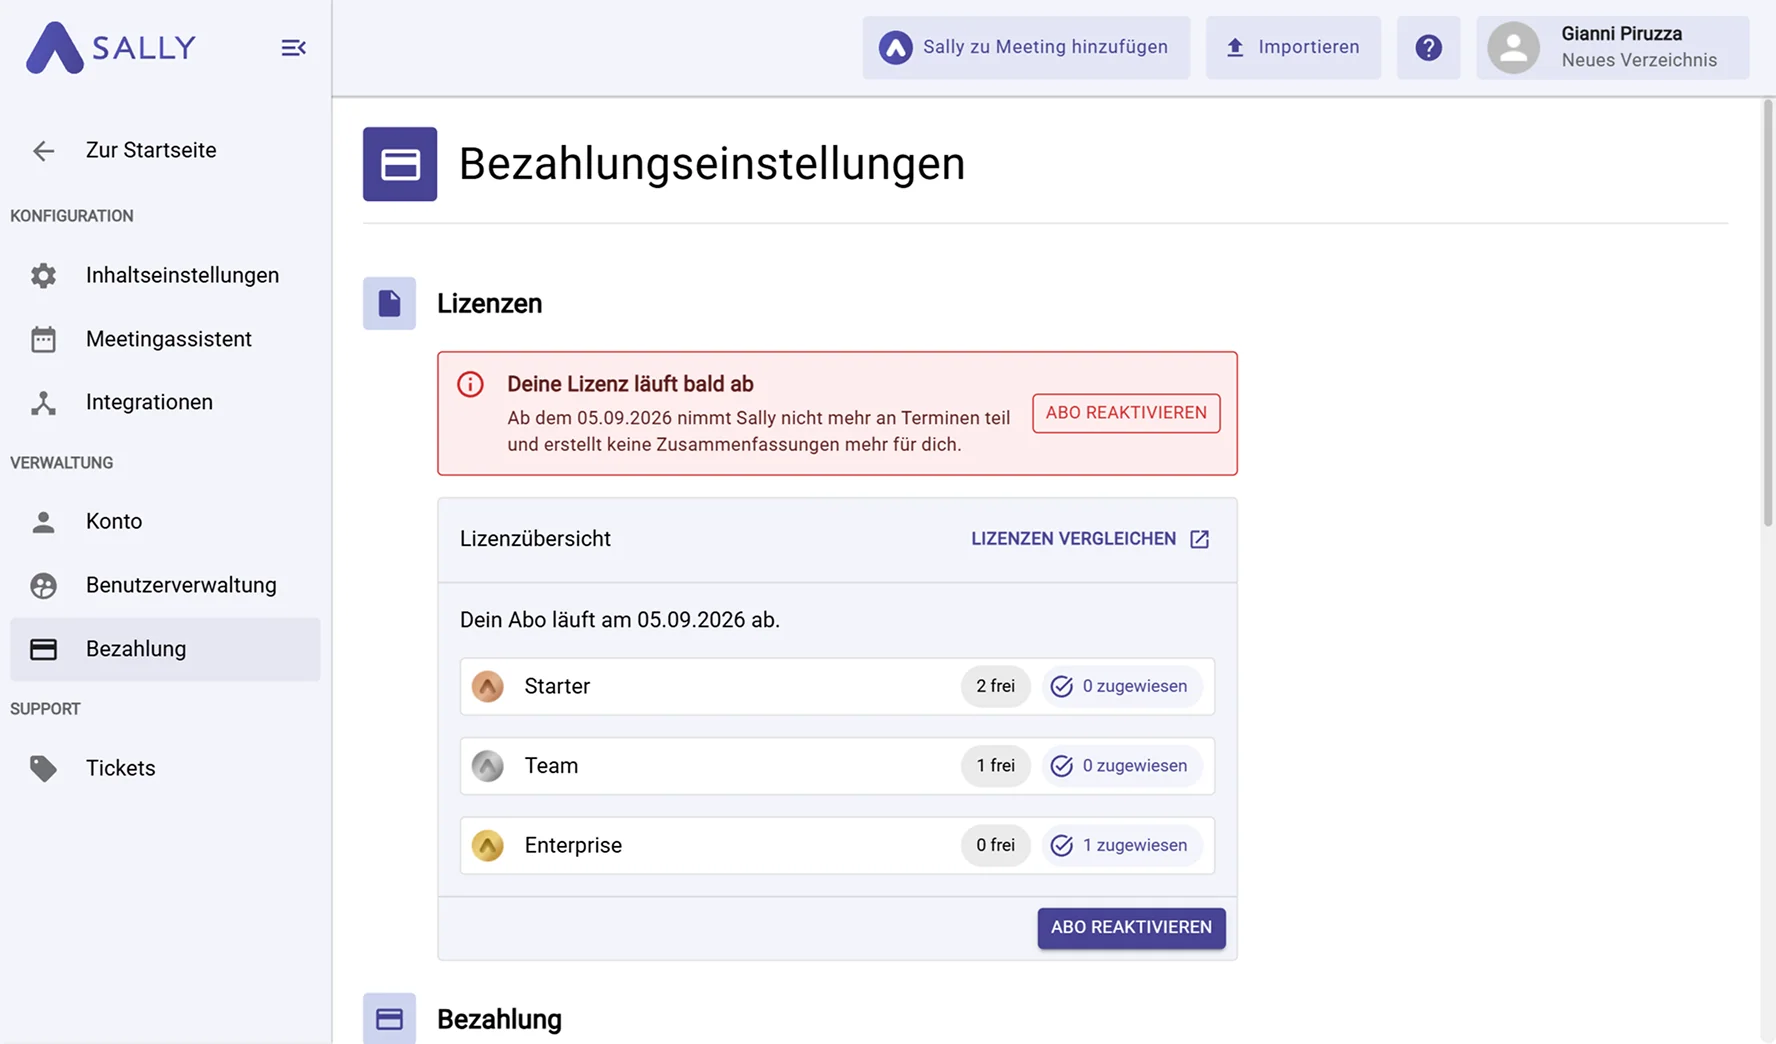1776x1044 pixels.
Task: Click the gear icon for Inhaltseinstellungen
Action: pyautogui.click(x=43, y=275)
